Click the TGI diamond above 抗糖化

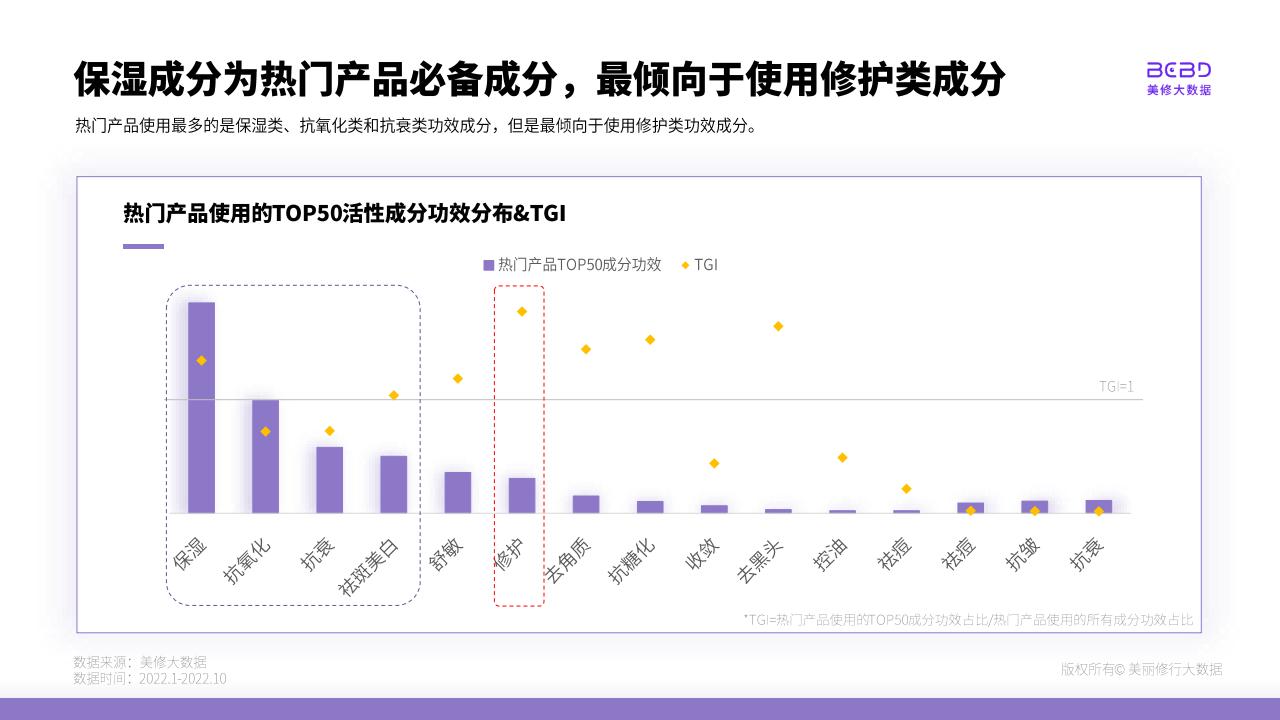pyautogui.click(x=649, y=339)
